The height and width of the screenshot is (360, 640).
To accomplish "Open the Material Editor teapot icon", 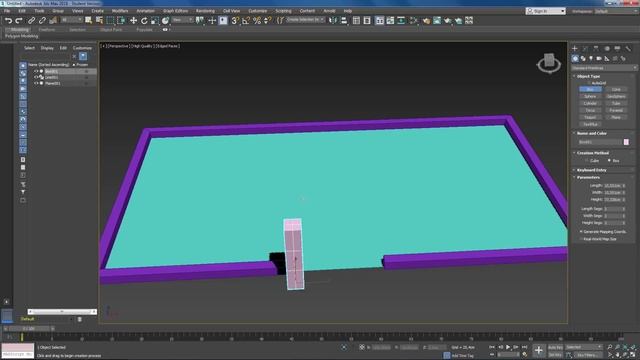I will click(x=426, y=20).
